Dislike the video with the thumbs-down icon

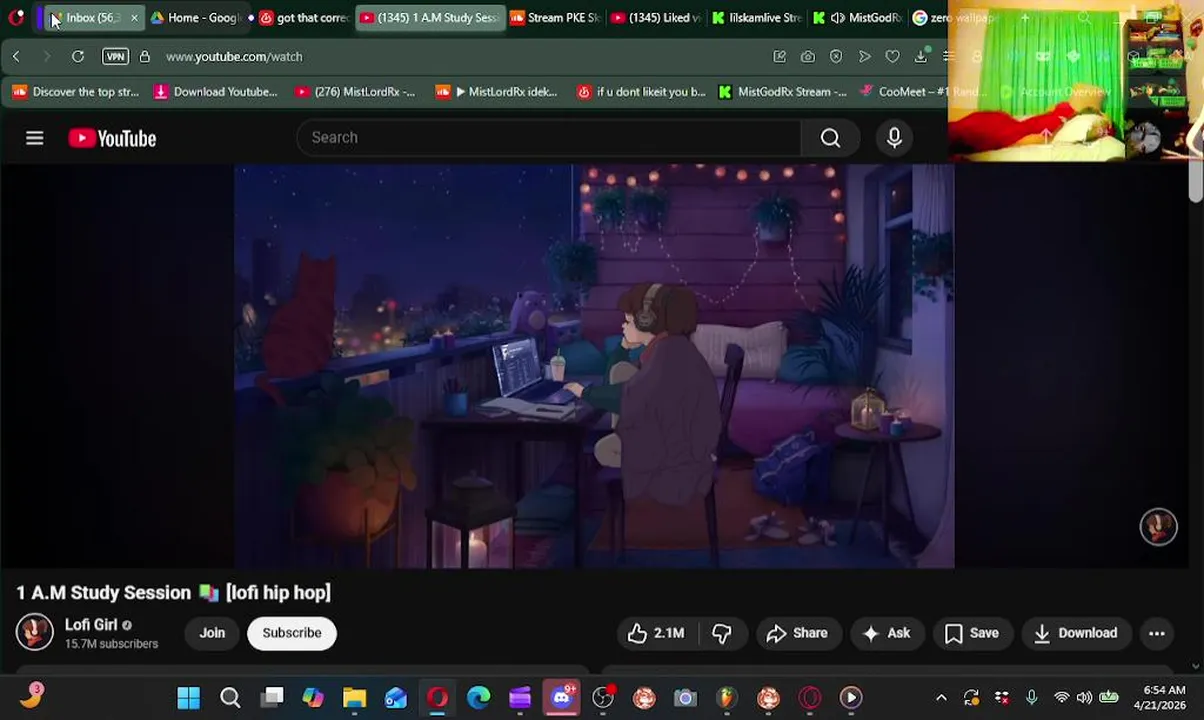pyautogui.click(x=721, y=633)
